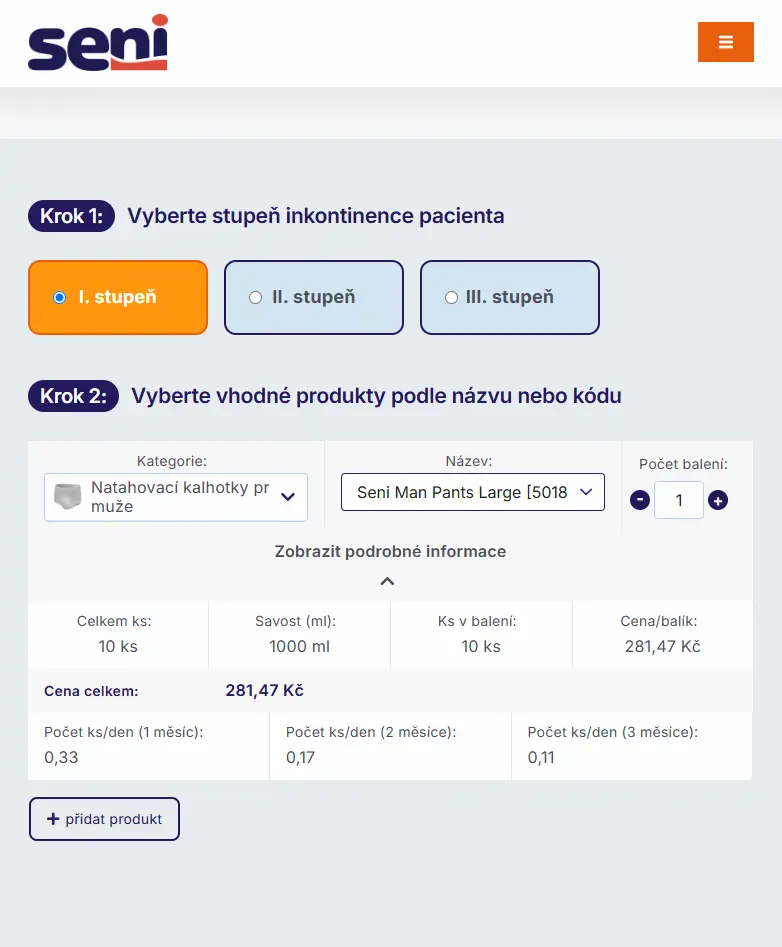Click the 1 měsíc value 0,33
782x947 pixels.
click(x=61, y=757)
